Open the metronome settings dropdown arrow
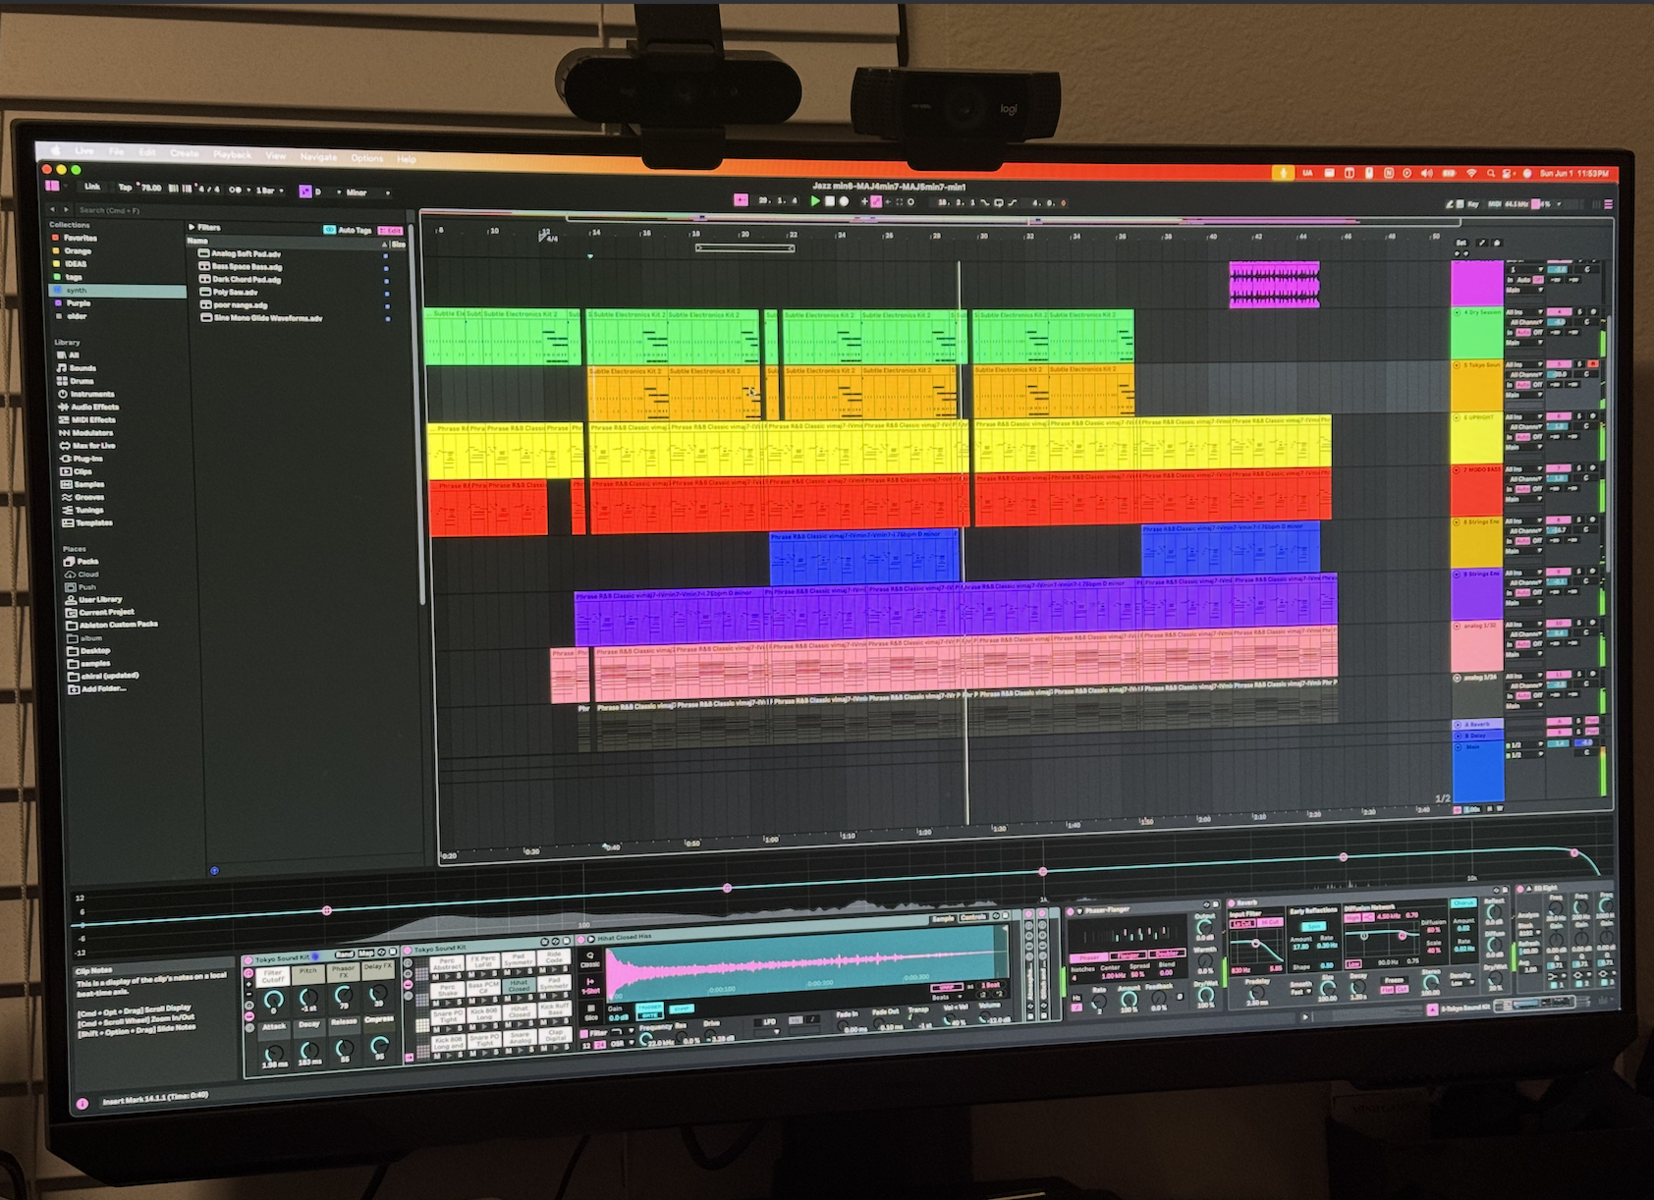1654x1200 pixels. click(249, 190)
